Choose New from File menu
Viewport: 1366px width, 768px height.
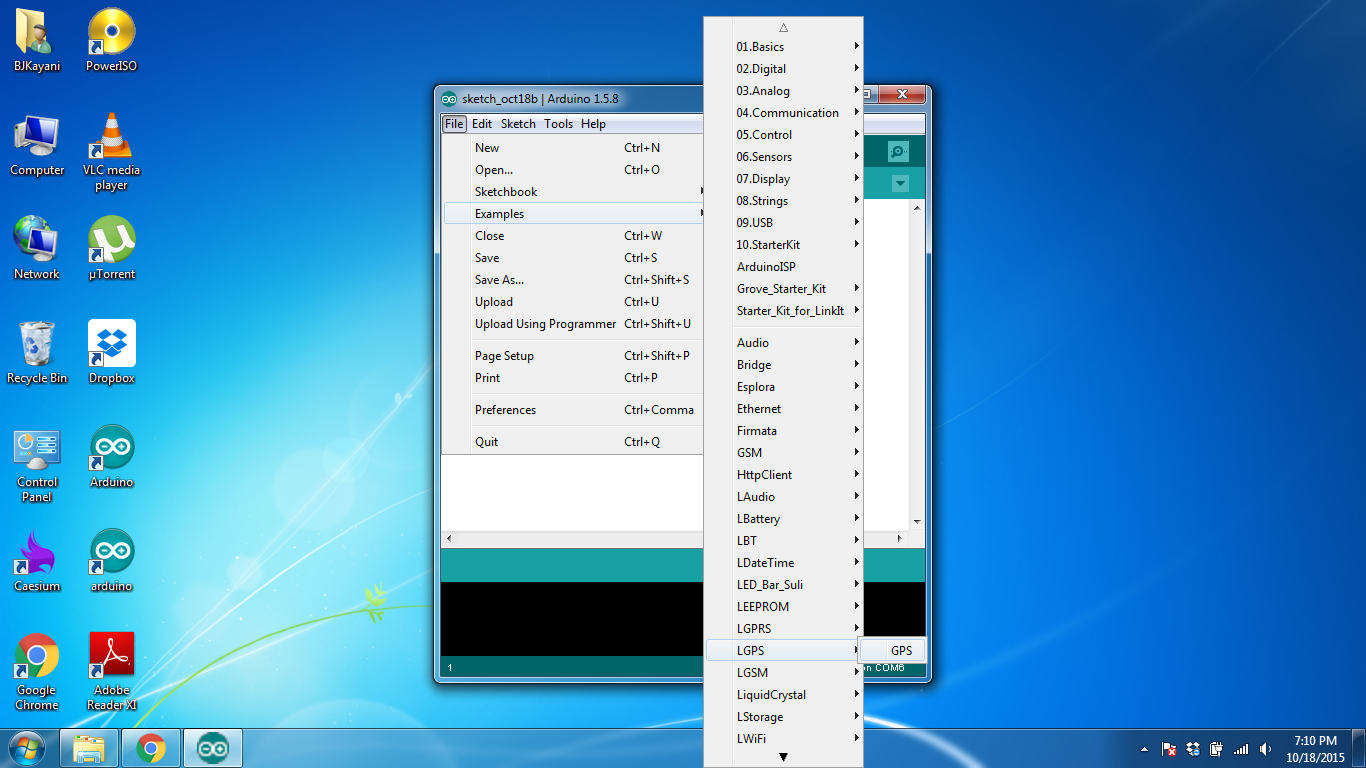pos(574,148)
